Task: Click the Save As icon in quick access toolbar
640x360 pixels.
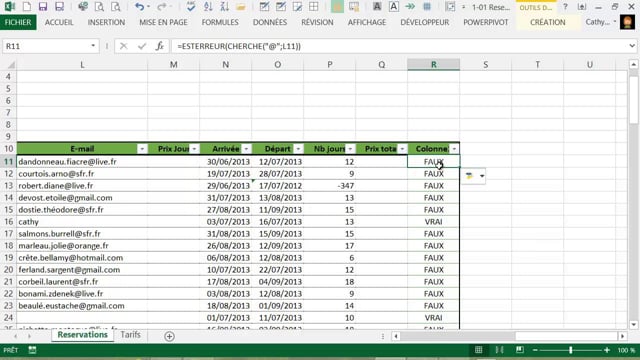Action: 59,7
